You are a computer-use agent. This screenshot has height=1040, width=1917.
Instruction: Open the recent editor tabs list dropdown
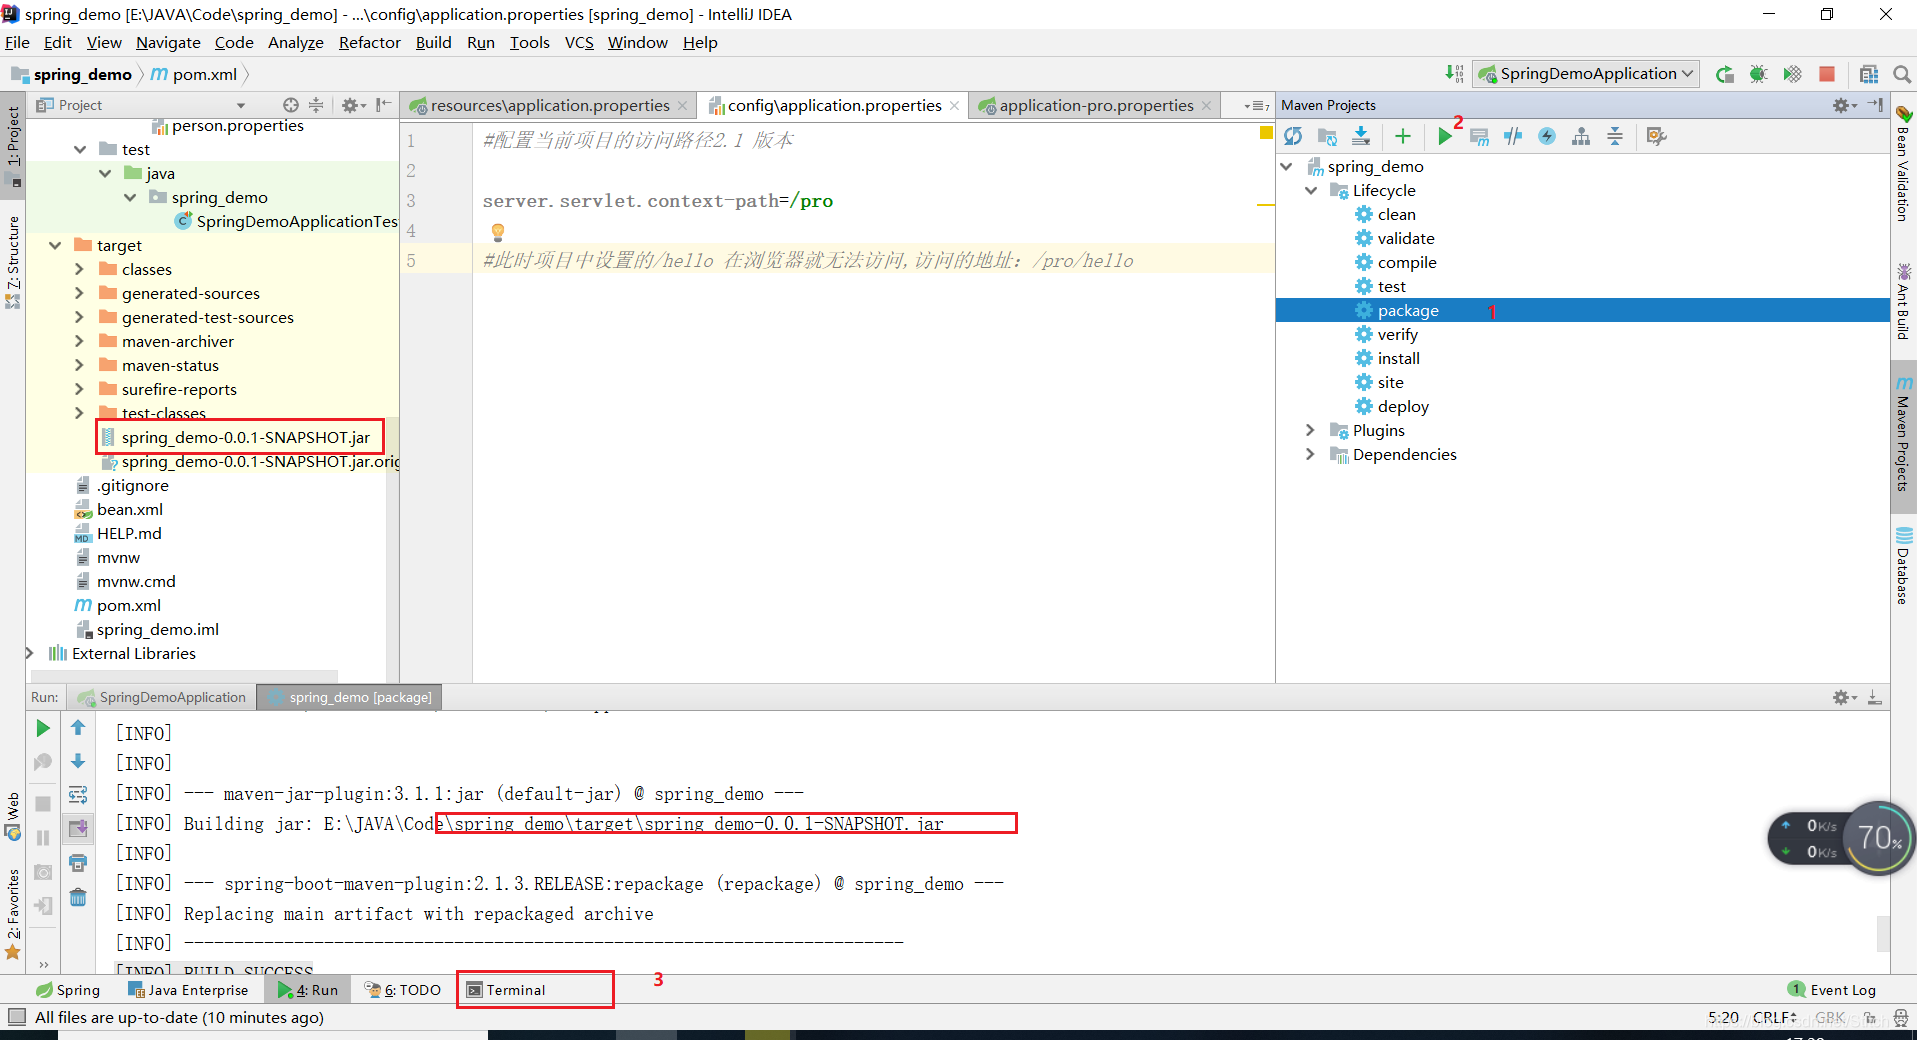pyautogui.click(x=1257, y=105)
